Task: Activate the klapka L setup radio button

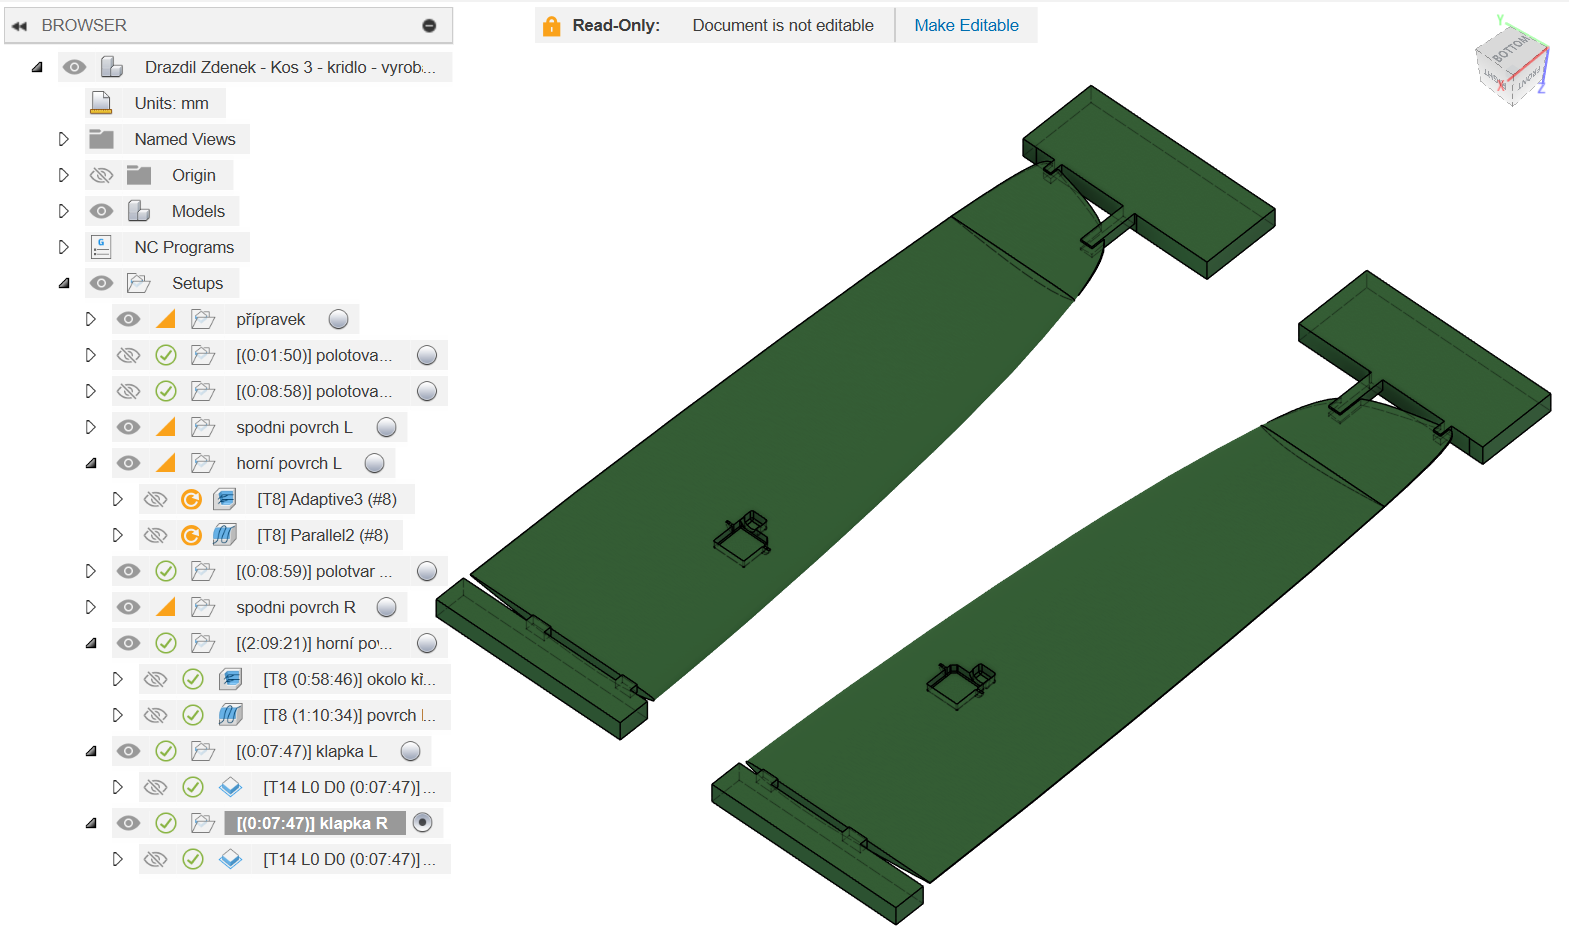Action: 410,751
